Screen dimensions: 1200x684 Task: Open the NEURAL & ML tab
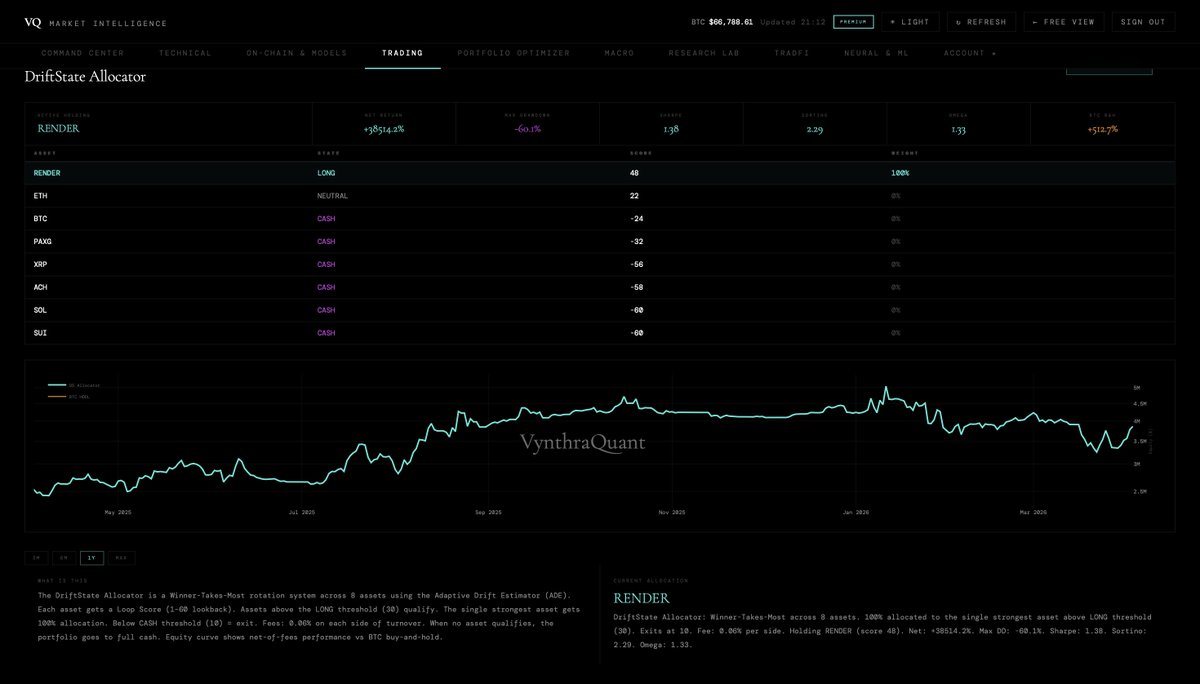pos(875,53)
